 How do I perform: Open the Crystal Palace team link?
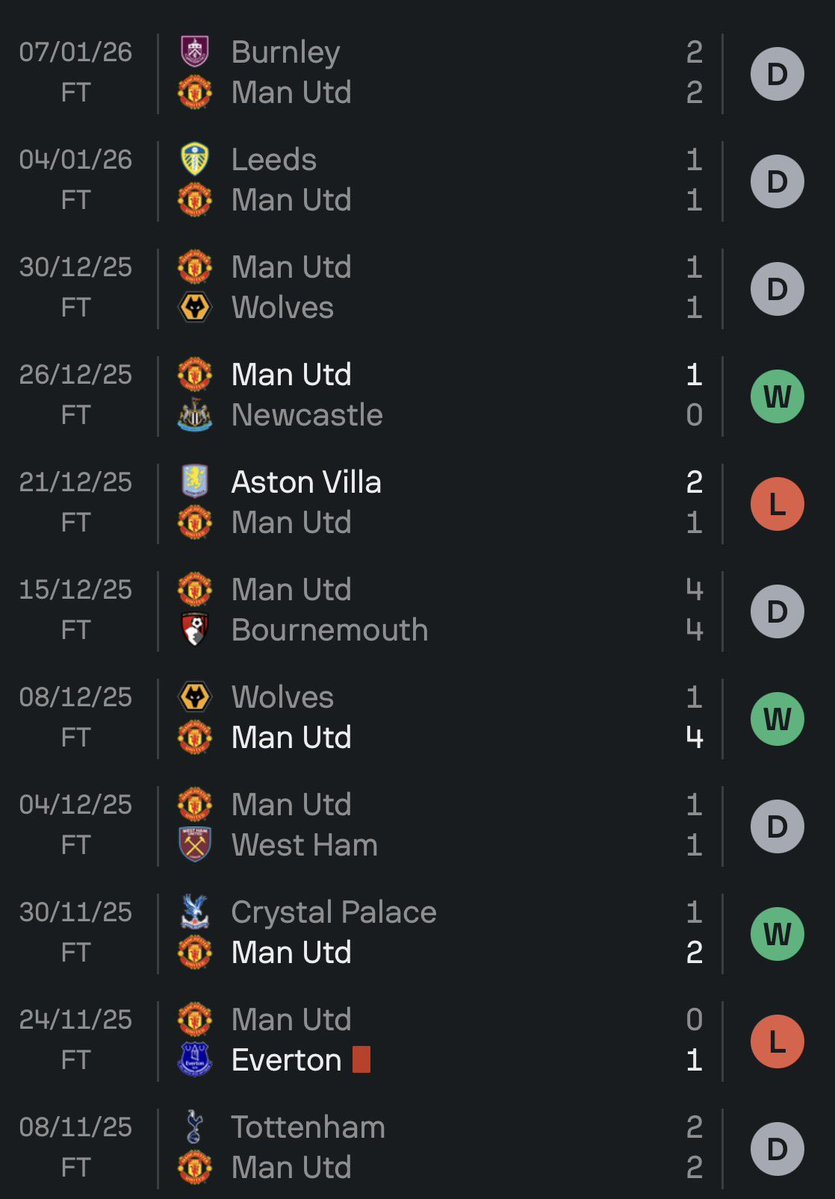tap(333, 912)
